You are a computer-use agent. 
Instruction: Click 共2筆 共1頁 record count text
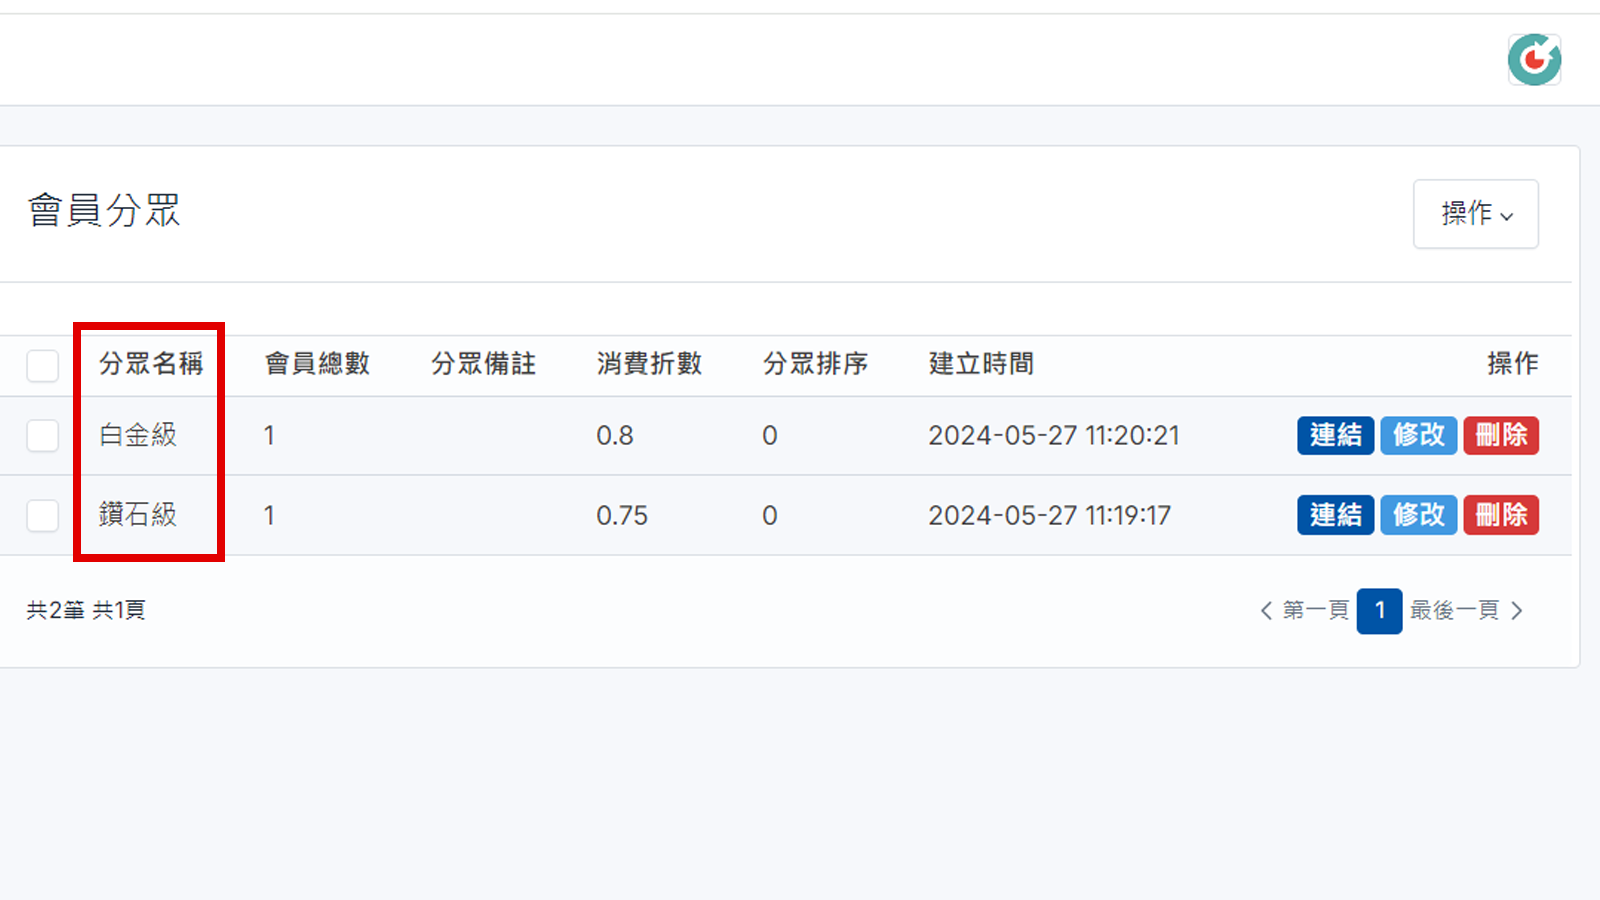(x=86, y=610)
